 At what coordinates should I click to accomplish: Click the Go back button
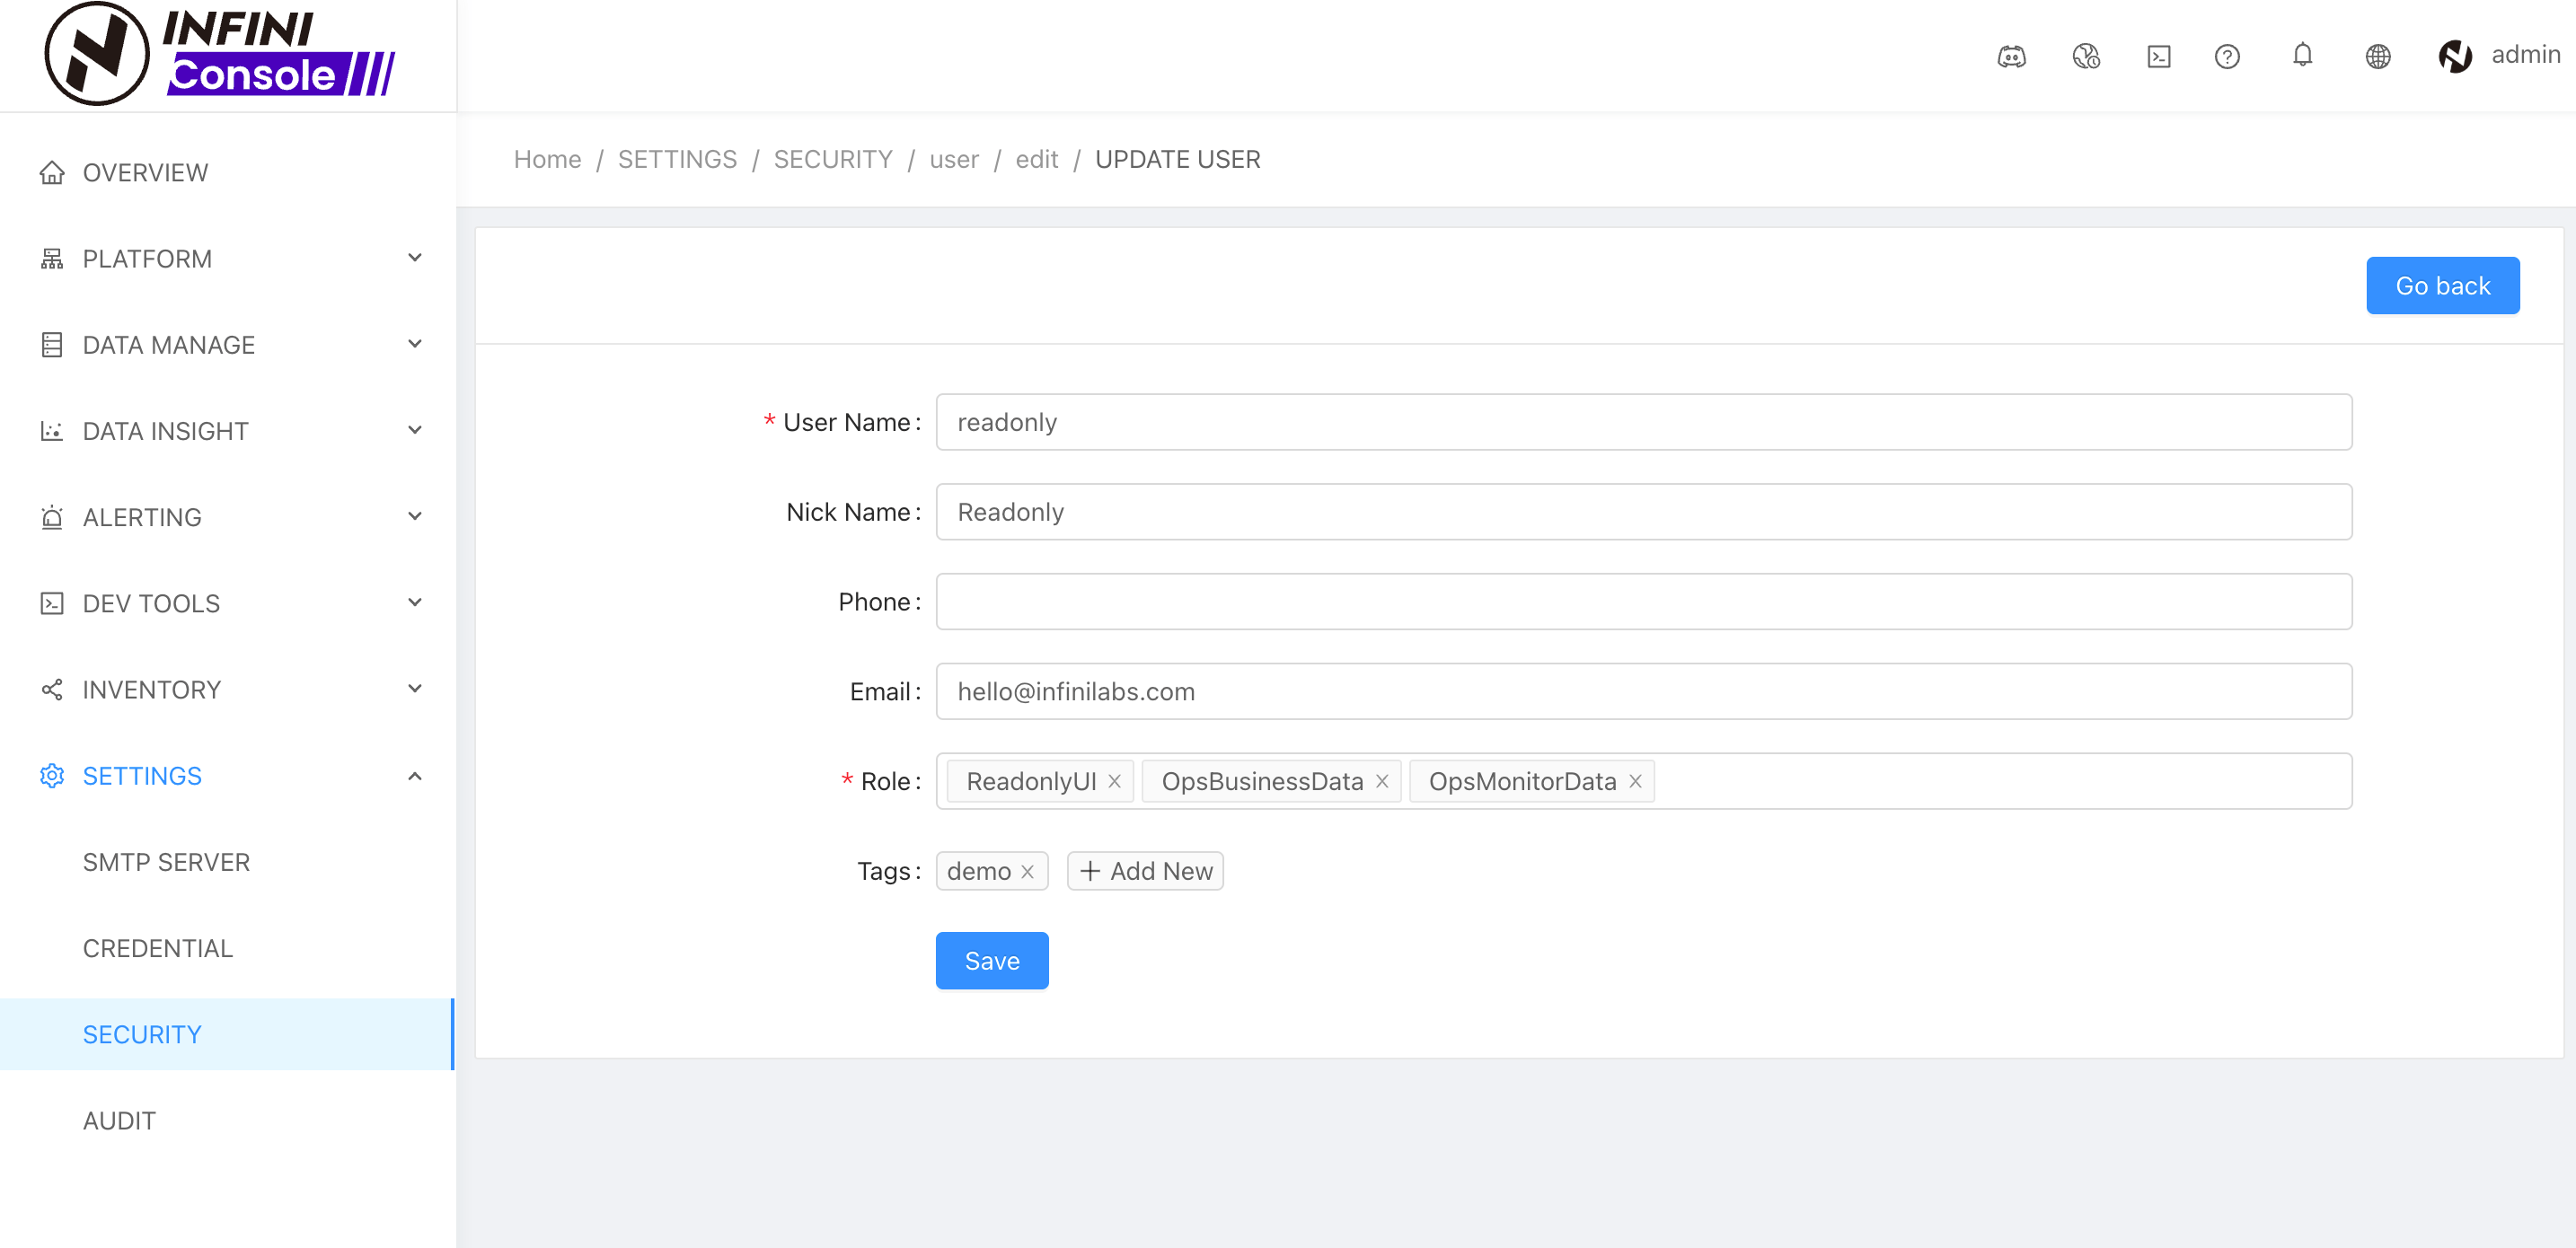tap(2441, 286)
